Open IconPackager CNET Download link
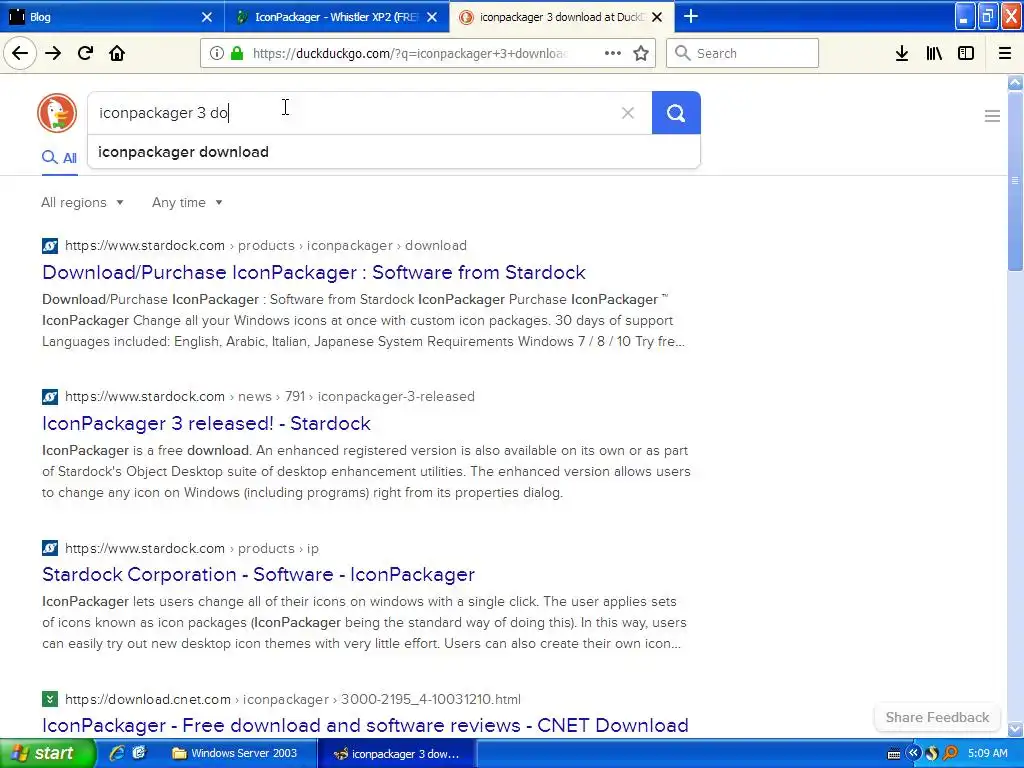The height and width of the screenshot is (768, 1024). [x=365, y=725]
